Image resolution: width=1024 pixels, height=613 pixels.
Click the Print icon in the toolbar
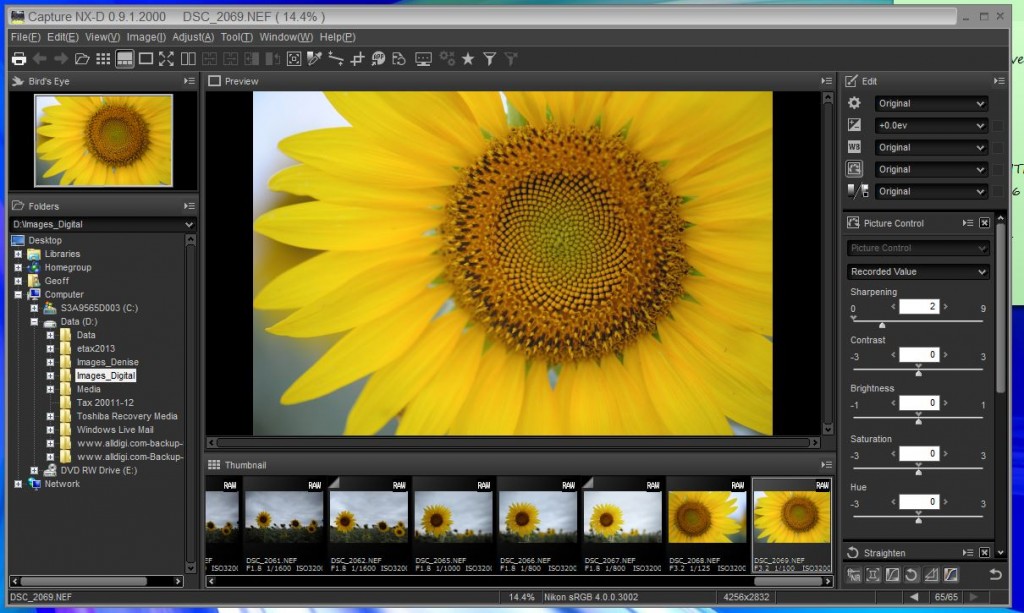tap(19, 59)
